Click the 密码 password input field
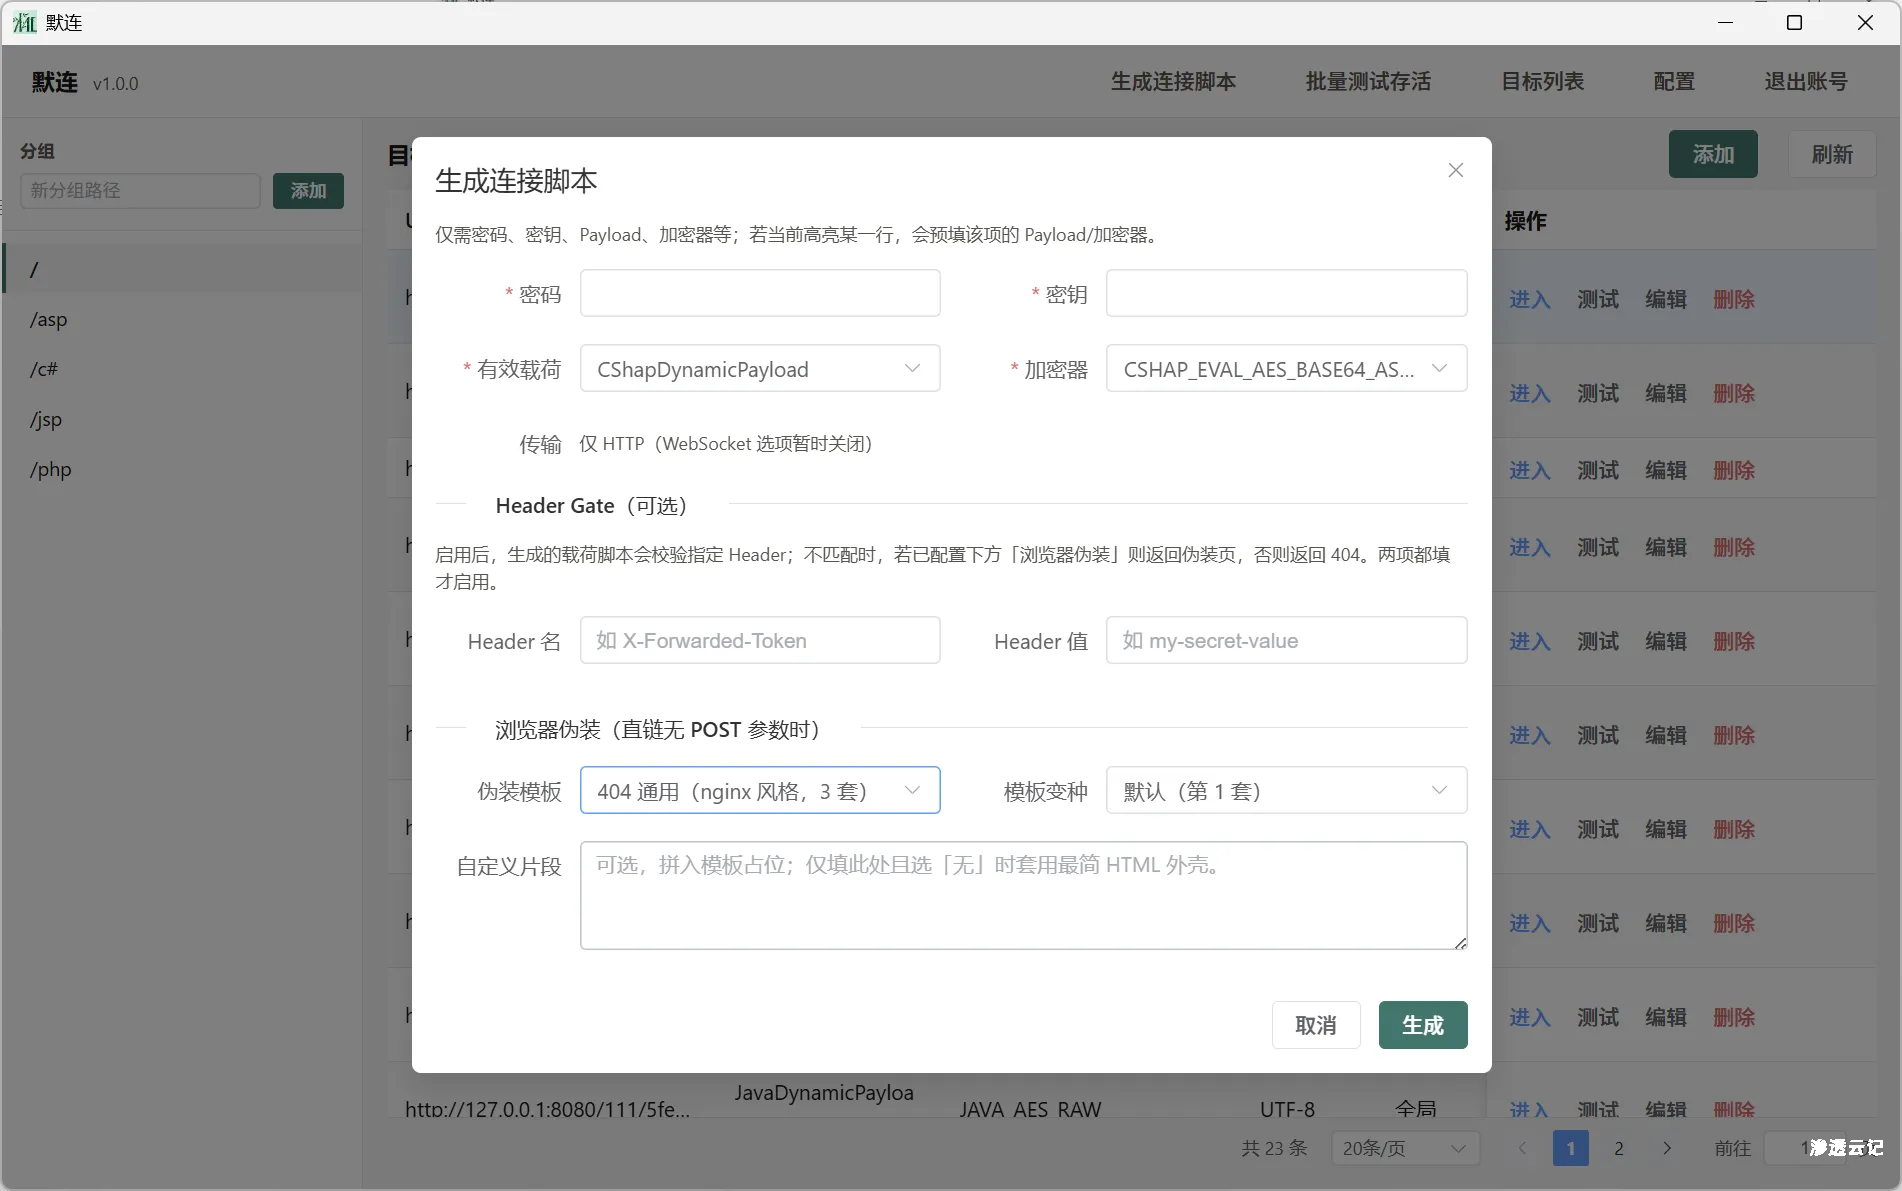1902x1191 pixels. pos(759,293)
